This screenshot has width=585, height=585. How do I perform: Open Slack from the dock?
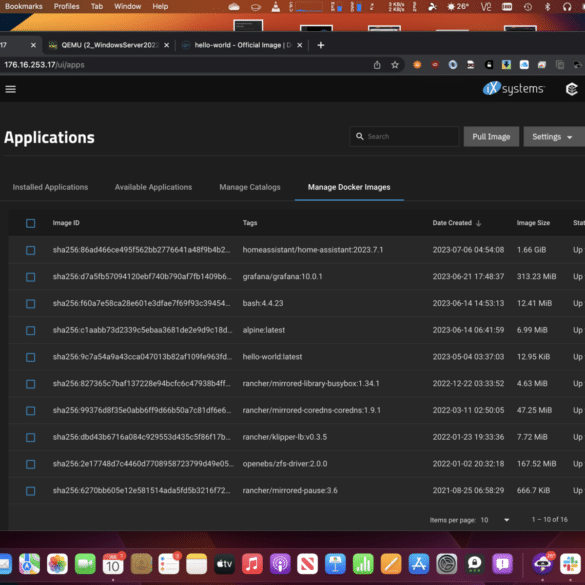(570, 564)
